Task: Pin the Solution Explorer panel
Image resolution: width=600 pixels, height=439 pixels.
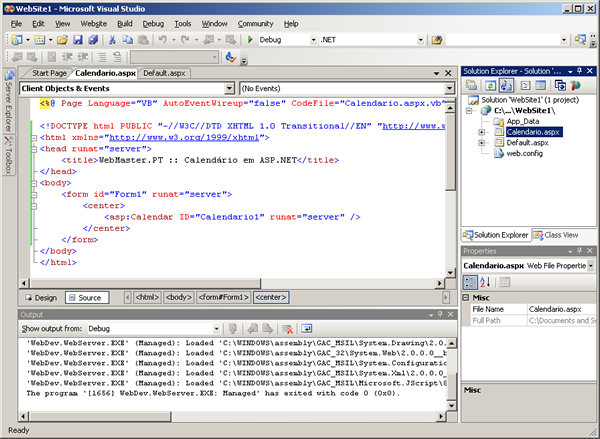Action: coord(579,71)
